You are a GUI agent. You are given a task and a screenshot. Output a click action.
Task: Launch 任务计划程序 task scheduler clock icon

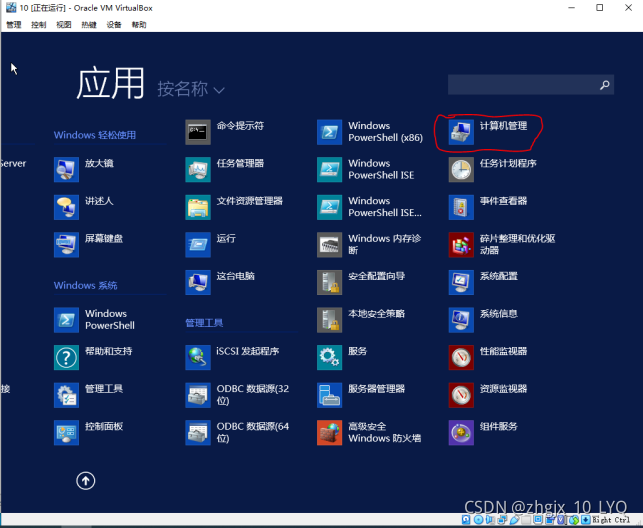tap(461, 169)
